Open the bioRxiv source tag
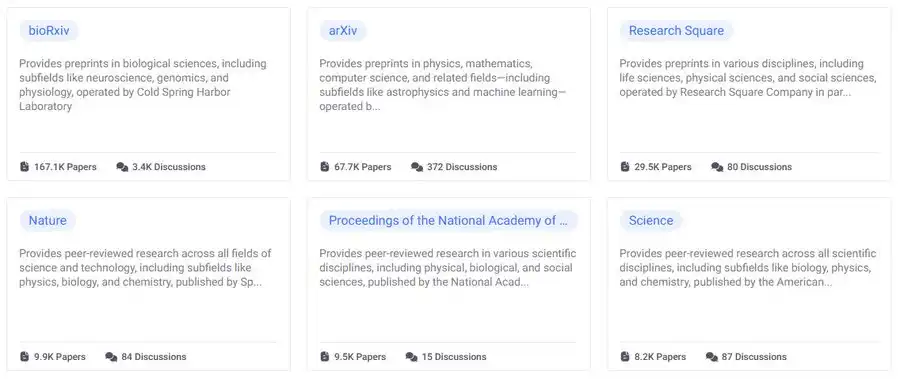The width and height of the screenshot is (900, 379). 49,30
